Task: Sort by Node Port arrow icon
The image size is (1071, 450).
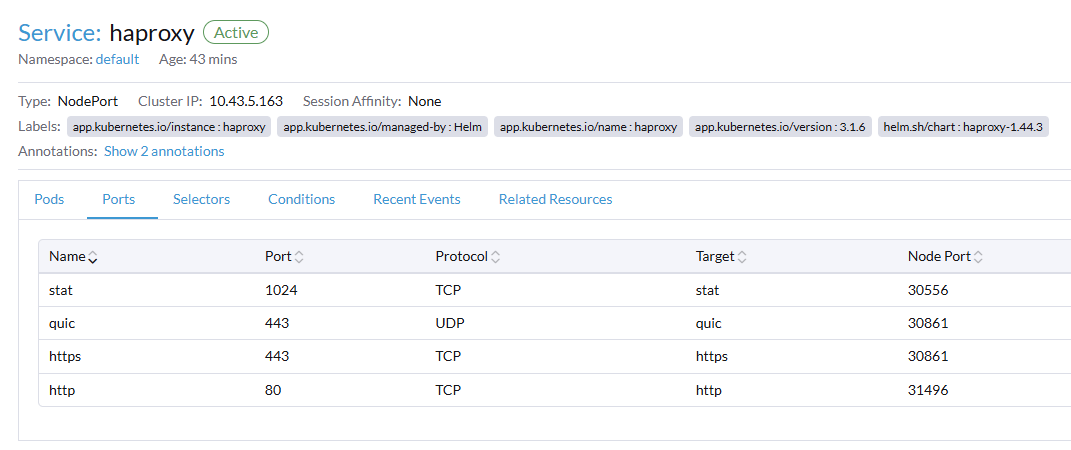Action: tap(978, 257)
